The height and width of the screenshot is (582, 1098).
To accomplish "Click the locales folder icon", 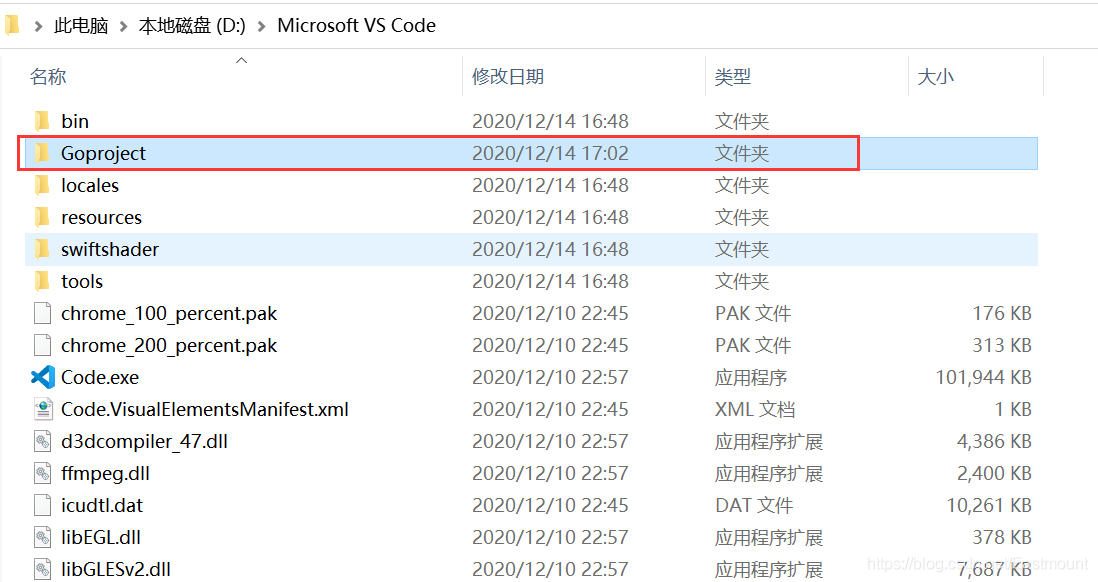I will [42, 186].
